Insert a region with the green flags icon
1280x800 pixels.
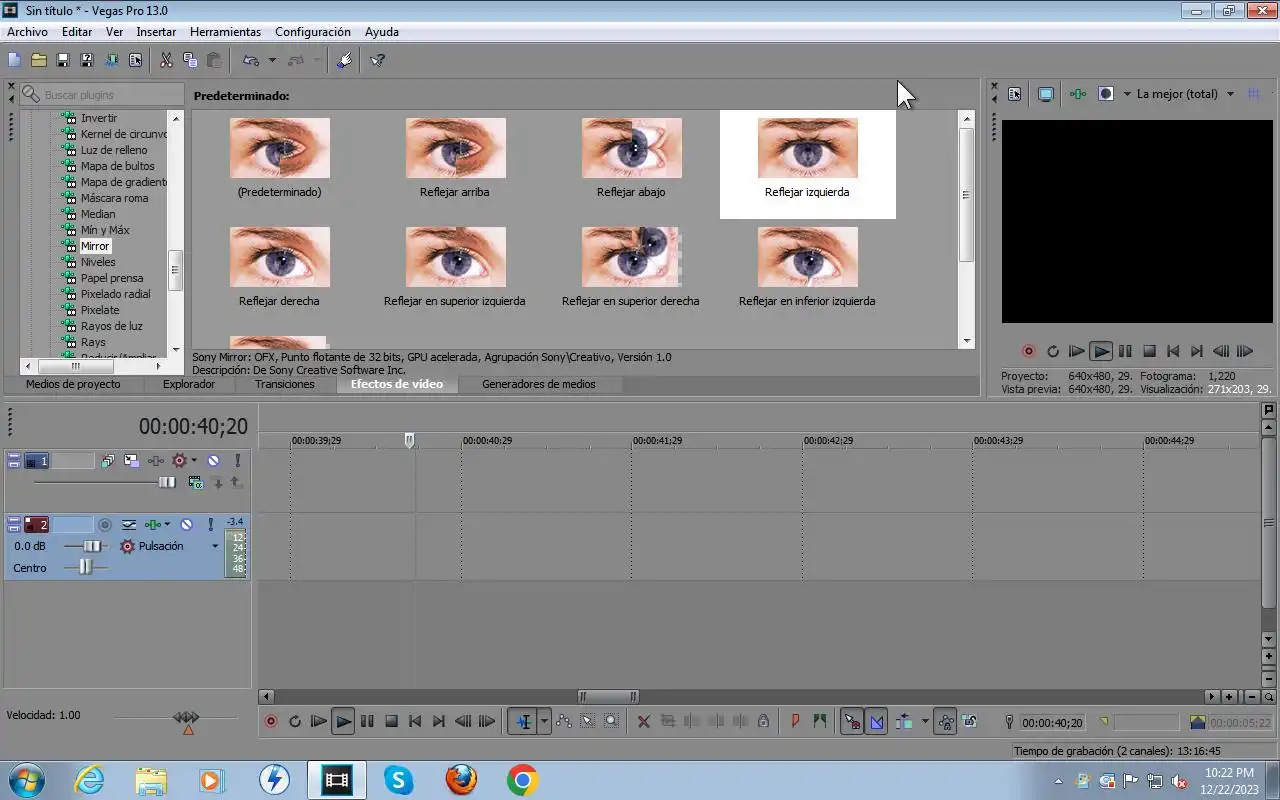point(820,721)
